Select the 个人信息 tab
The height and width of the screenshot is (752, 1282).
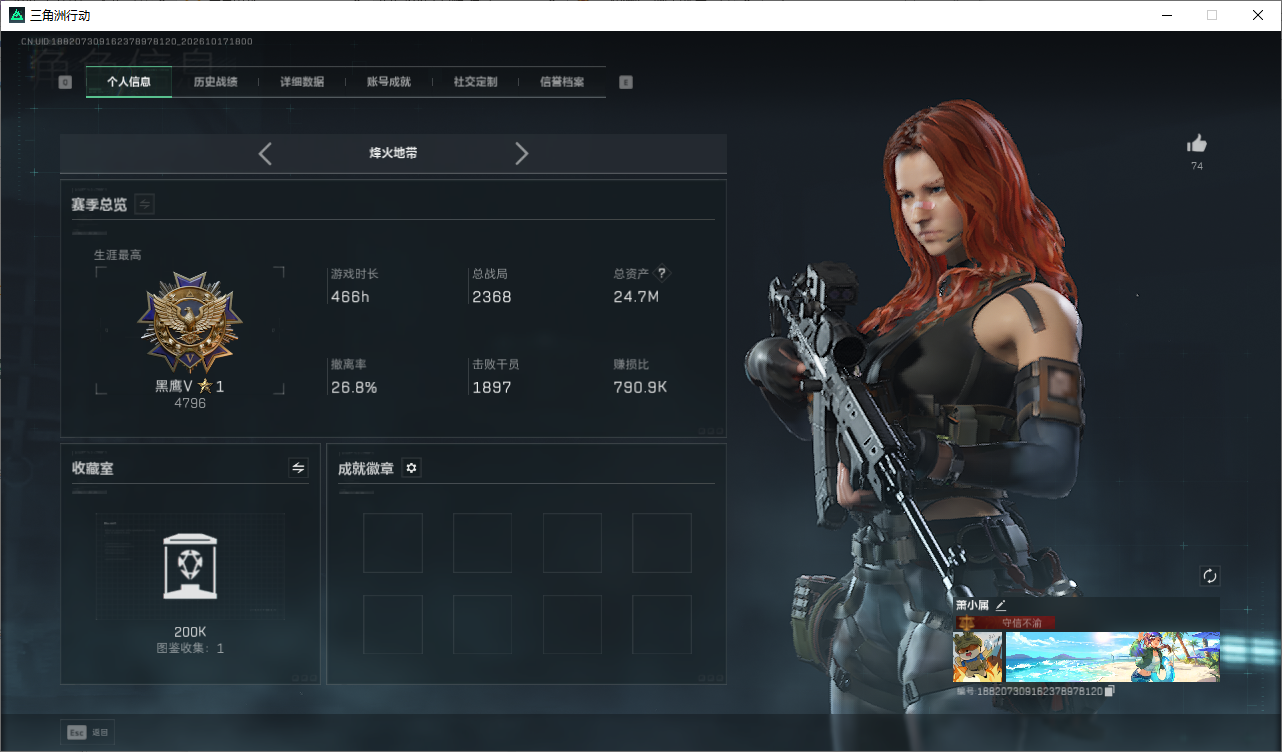pos(129,82)
